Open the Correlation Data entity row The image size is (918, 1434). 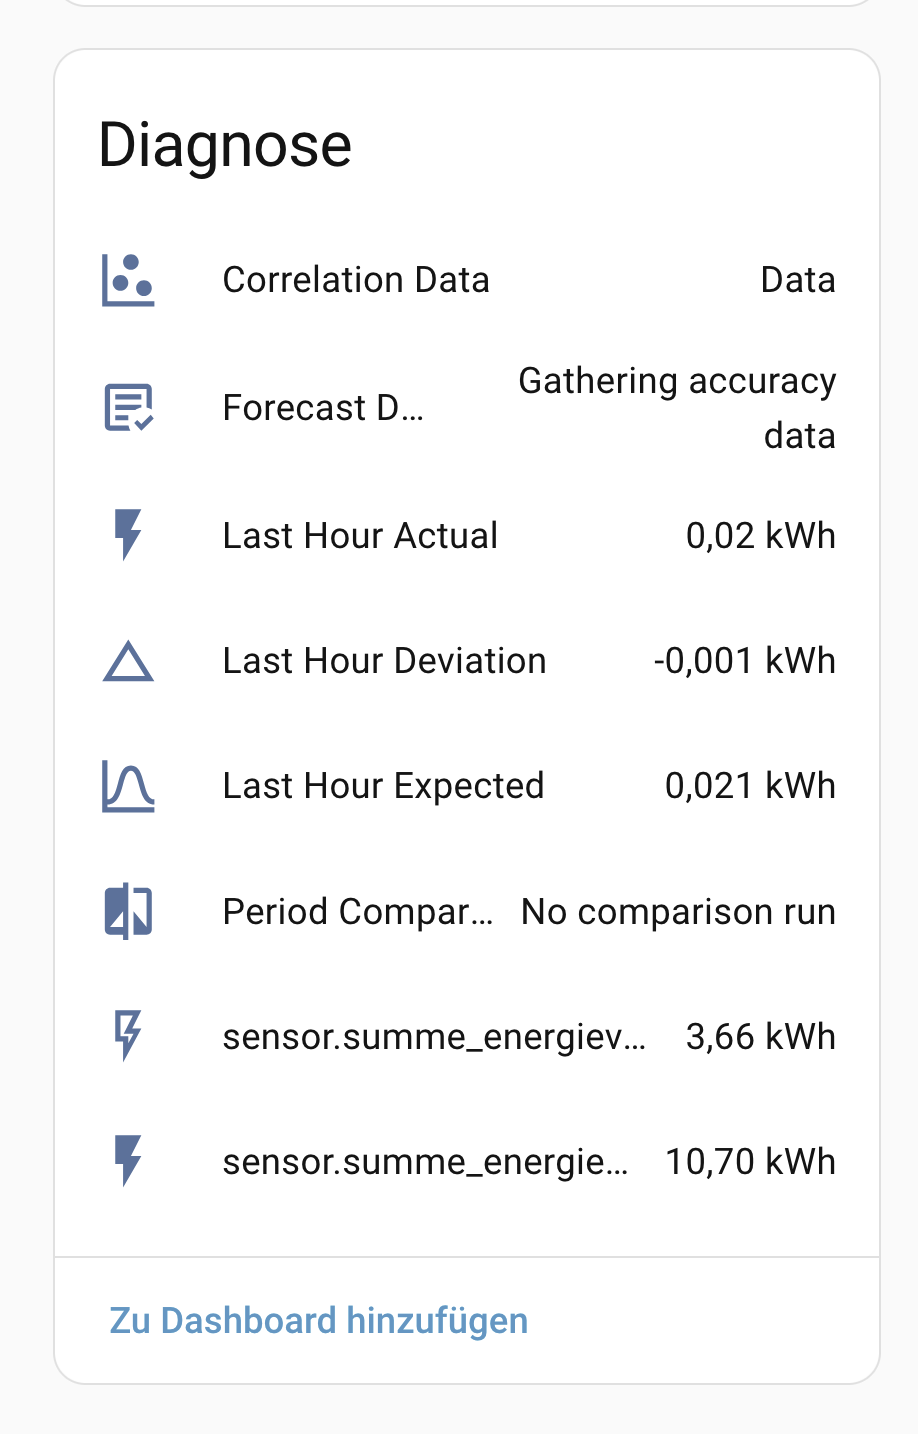(467, 280)
